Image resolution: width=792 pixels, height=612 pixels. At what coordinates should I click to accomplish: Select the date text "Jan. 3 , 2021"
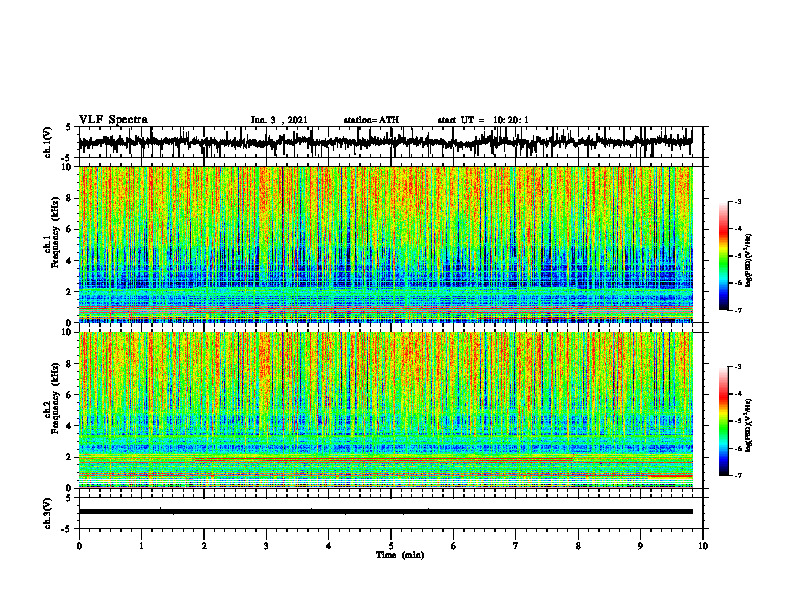pyautogui.click(x=279, y=120)
